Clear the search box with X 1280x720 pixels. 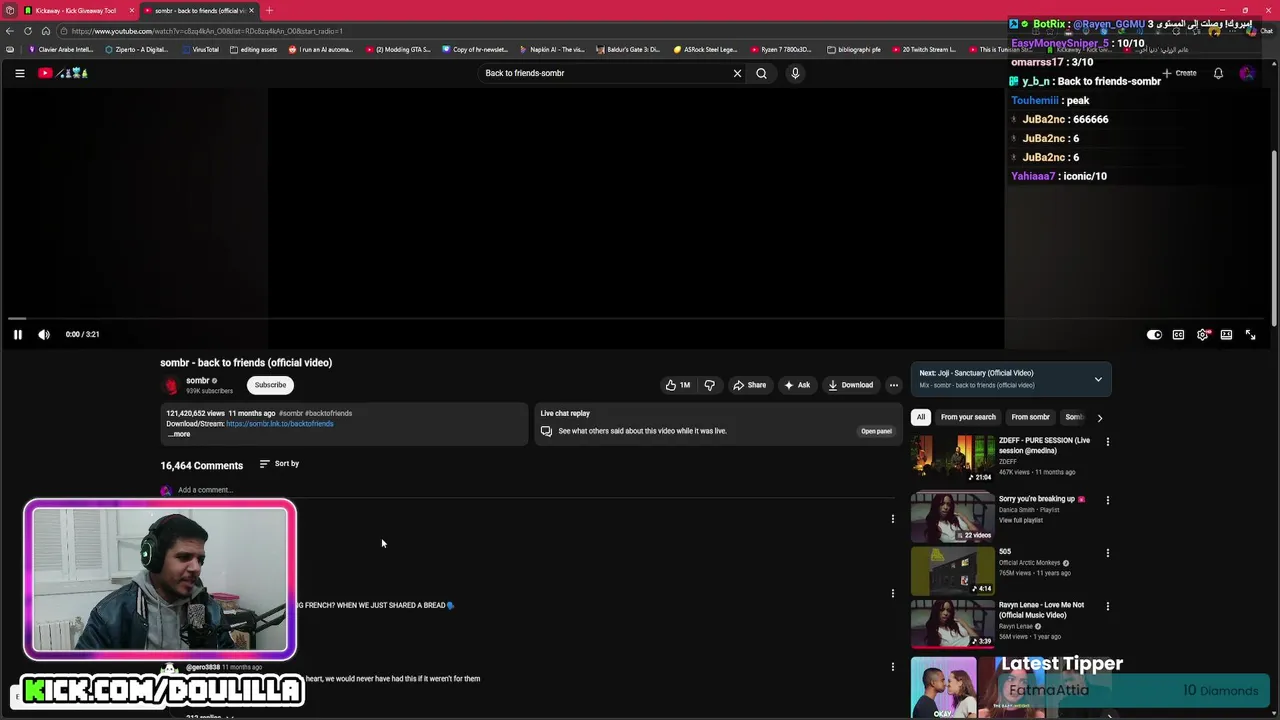click(x=737, y=73)
